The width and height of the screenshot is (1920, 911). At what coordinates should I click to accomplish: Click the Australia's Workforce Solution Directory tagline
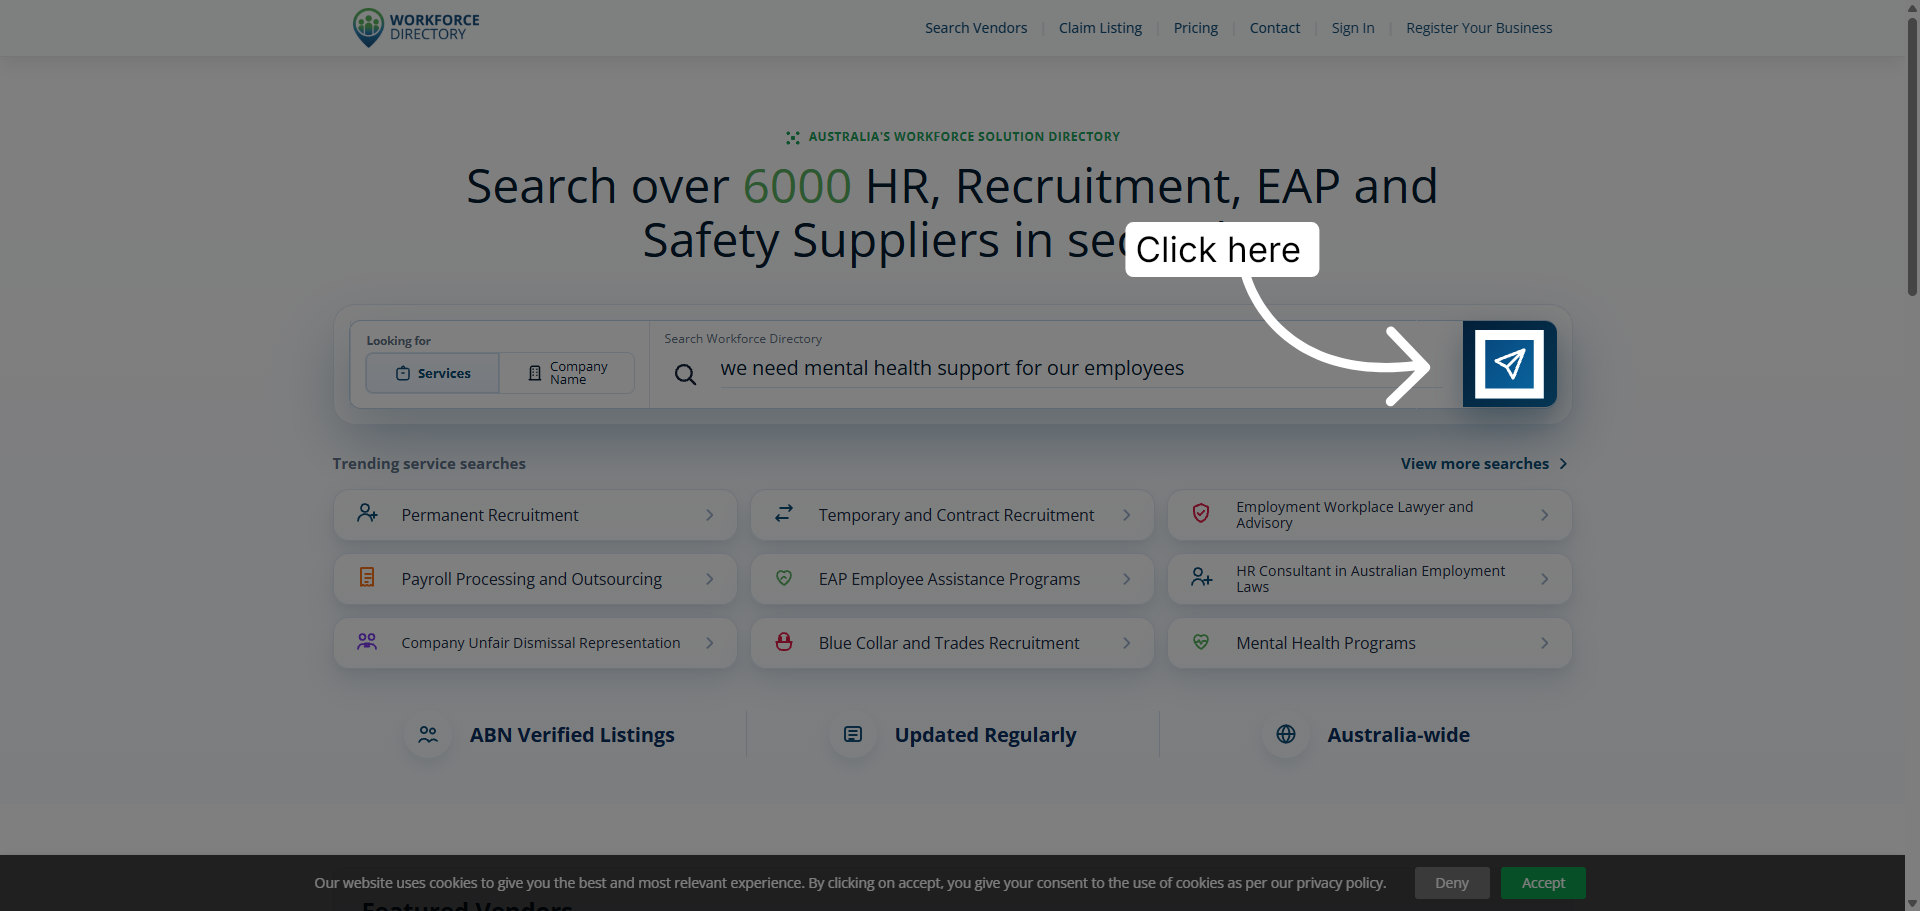(x=964, y=137)
